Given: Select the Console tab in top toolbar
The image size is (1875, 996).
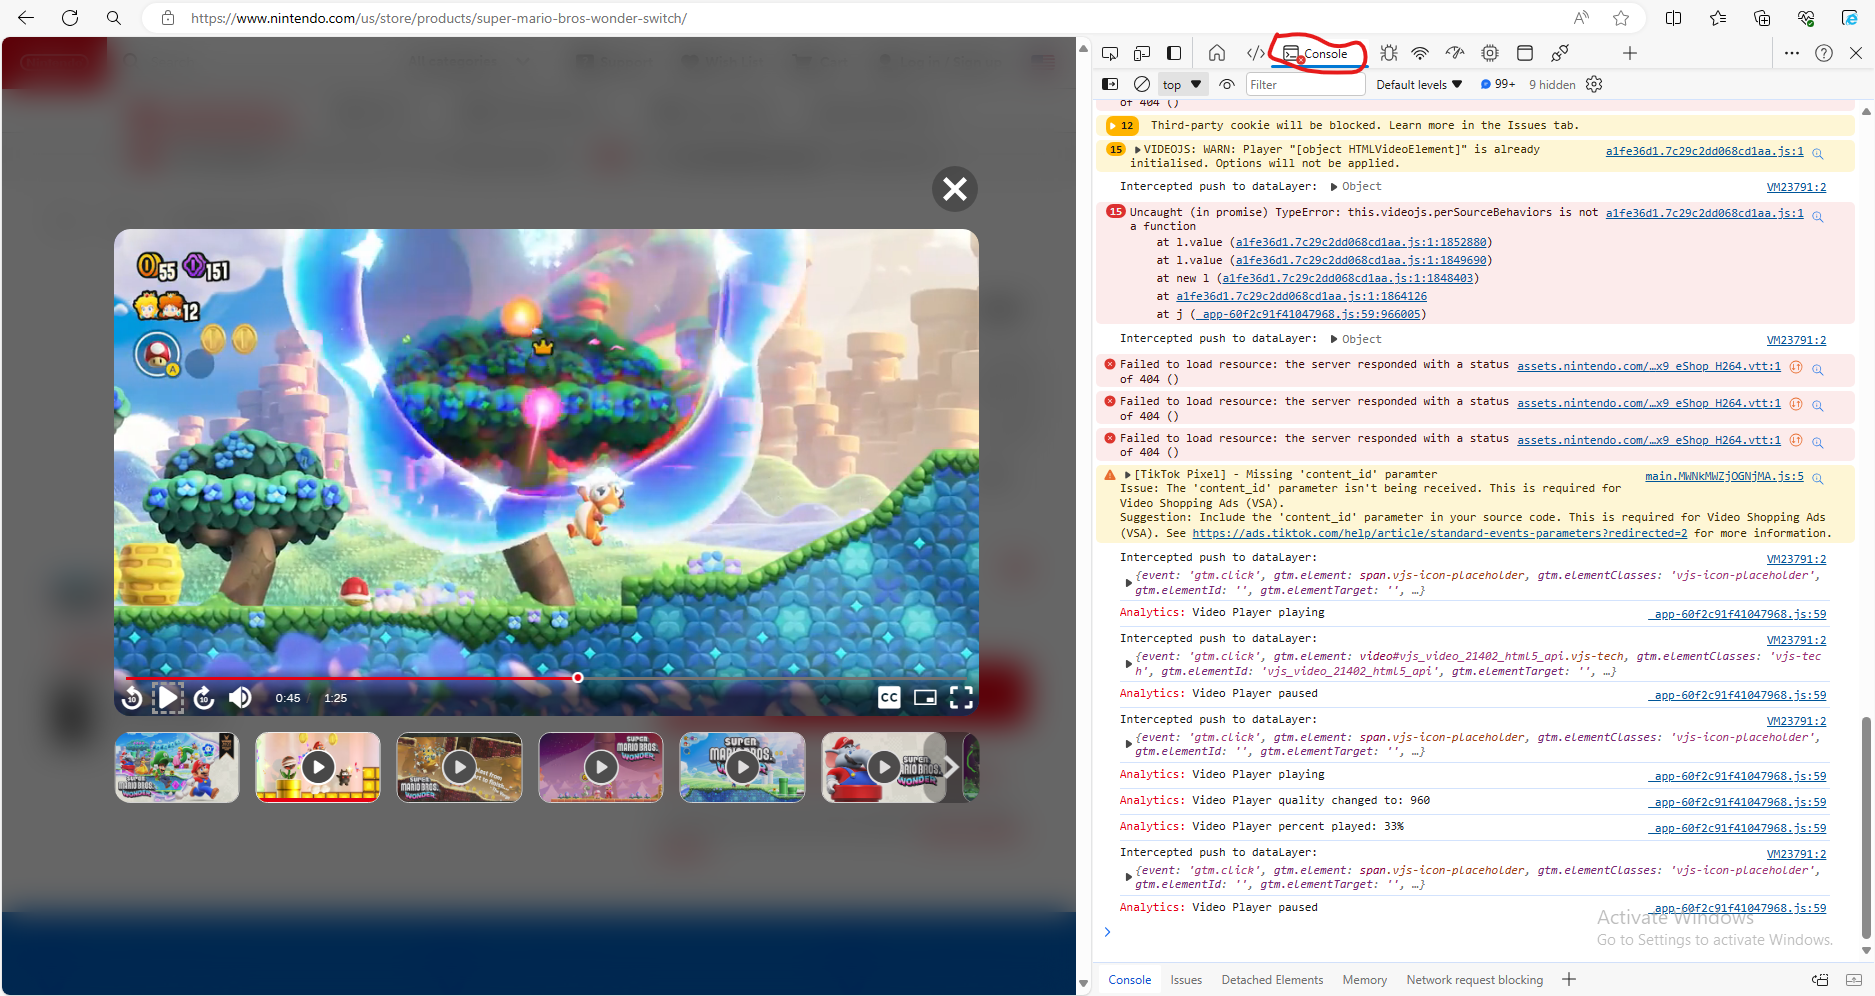Looking at the screenshot, I should pyautogui.click(x=1316, y=54).
